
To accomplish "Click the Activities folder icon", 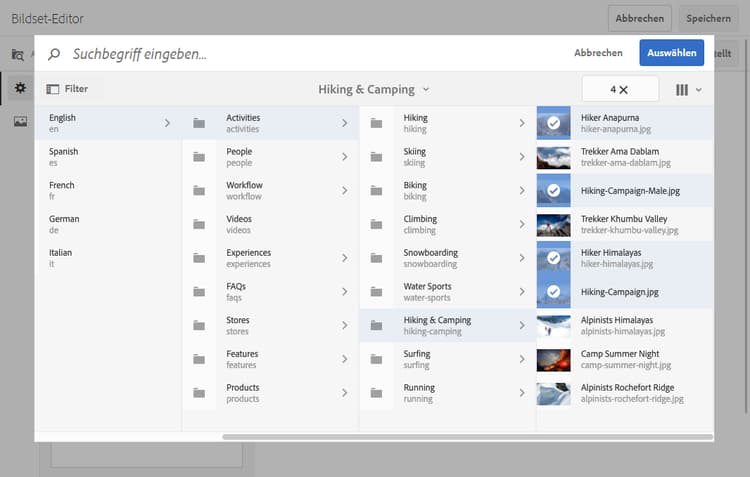I will tap(199, 123).
